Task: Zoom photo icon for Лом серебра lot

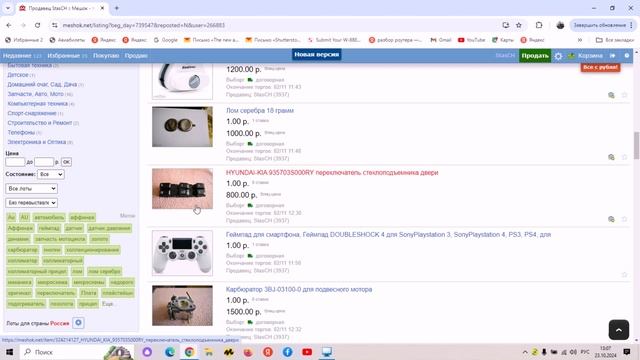Action: 611,157
